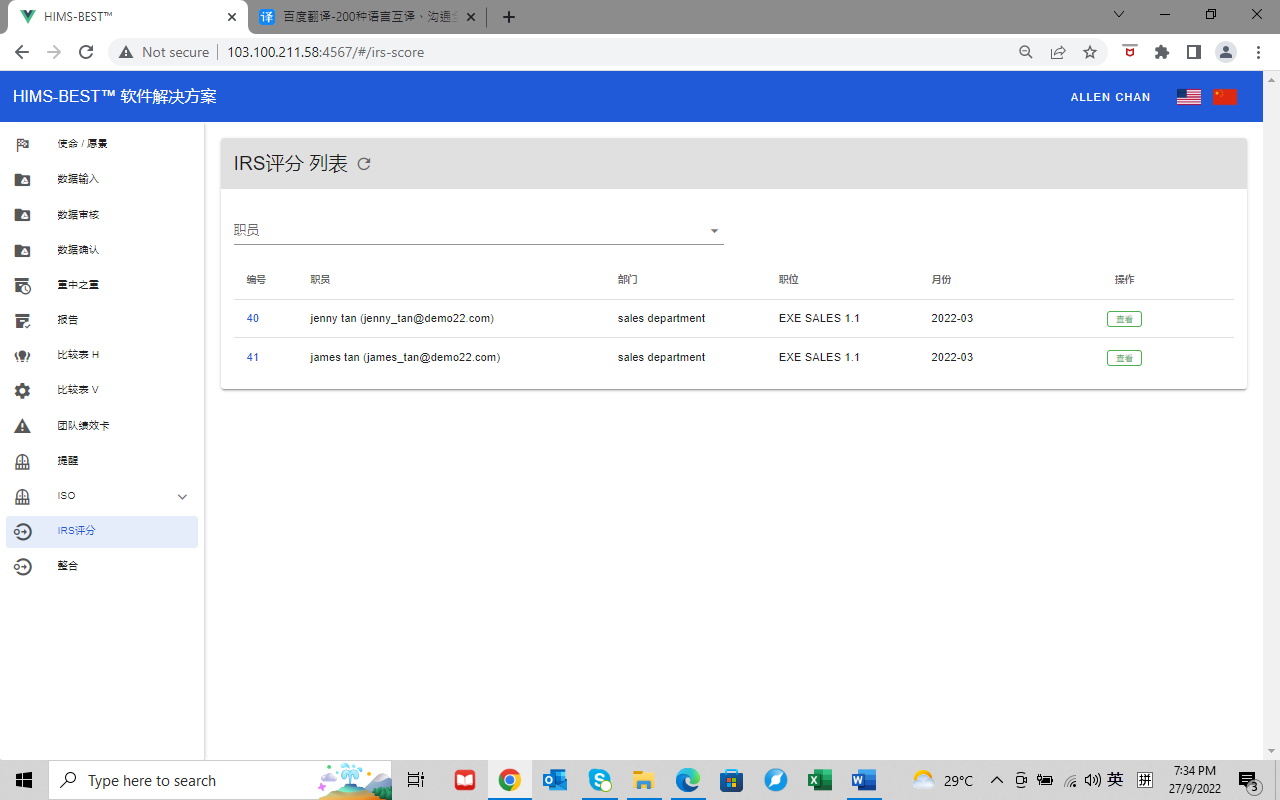
Task: Click the browser address bar URL
Action: [x=325, y=52]
